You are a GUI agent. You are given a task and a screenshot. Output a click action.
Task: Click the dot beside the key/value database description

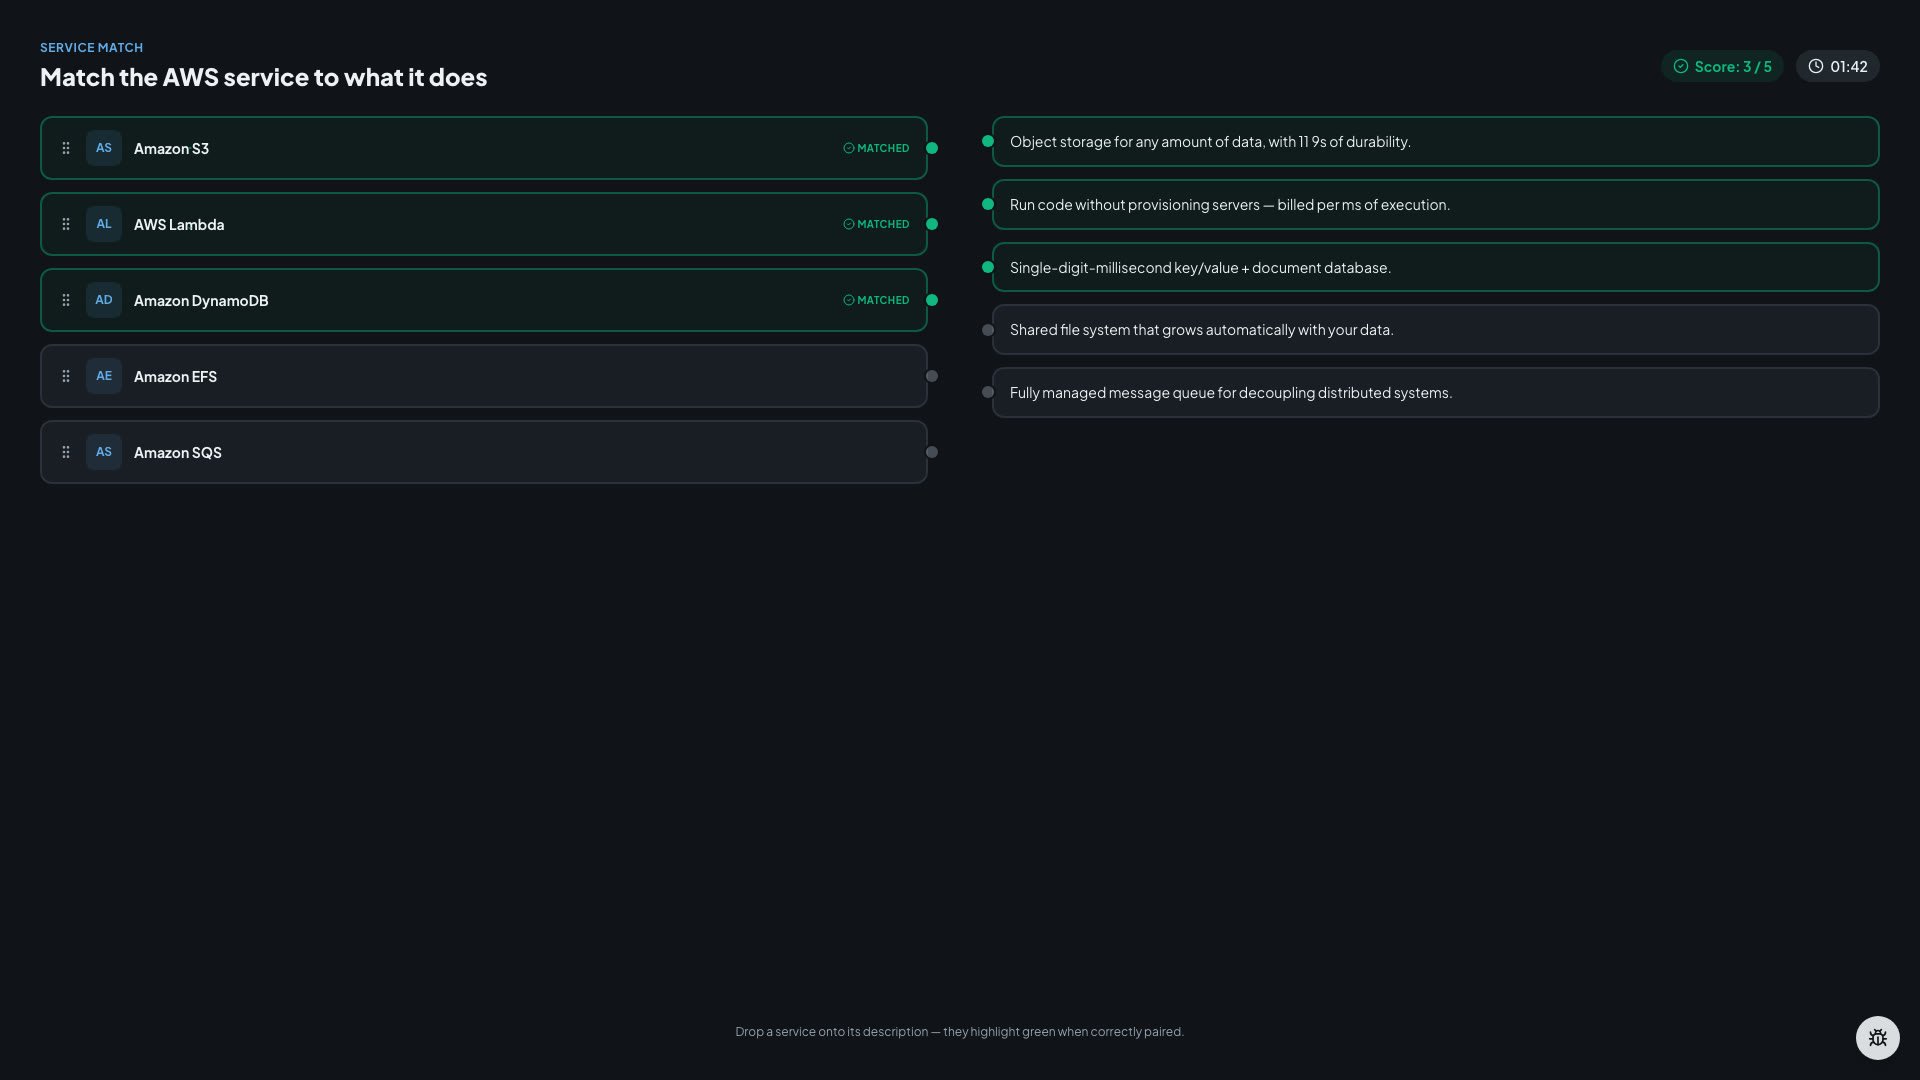point(988,267)
